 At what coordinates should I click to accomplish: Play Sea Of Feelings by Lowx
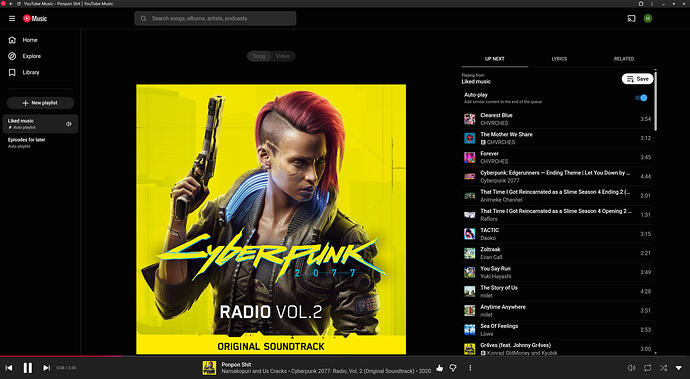point(558,330)
